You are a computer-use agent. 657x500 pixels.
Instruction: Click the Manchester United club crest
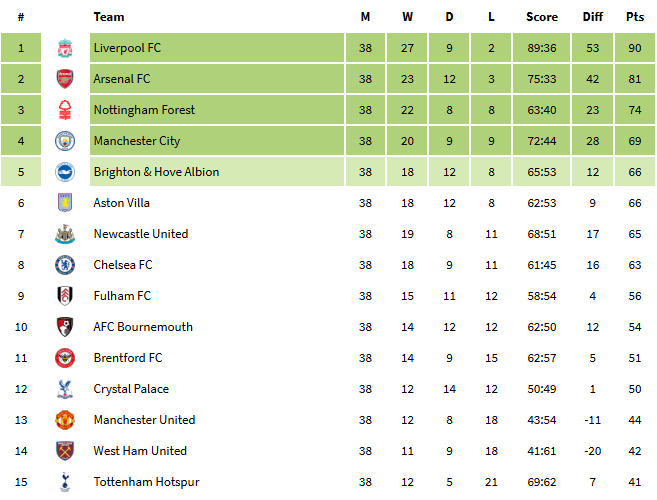(65, 420)
